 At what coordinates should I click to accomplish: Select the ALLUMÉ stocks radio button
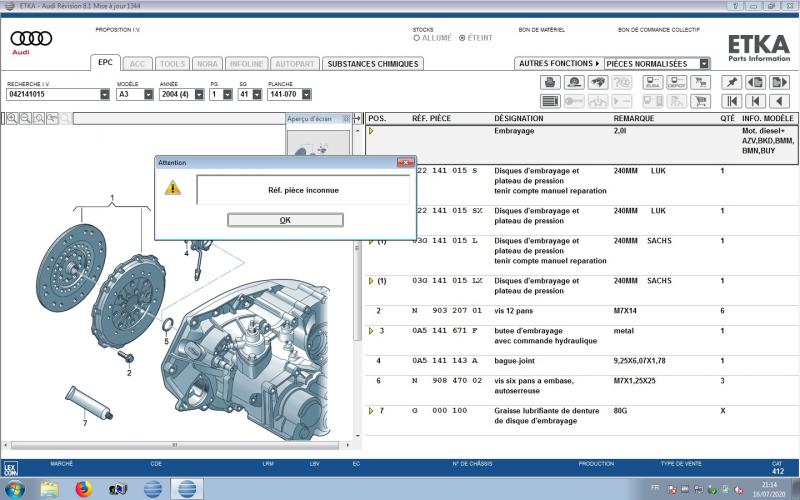(416, 38)
